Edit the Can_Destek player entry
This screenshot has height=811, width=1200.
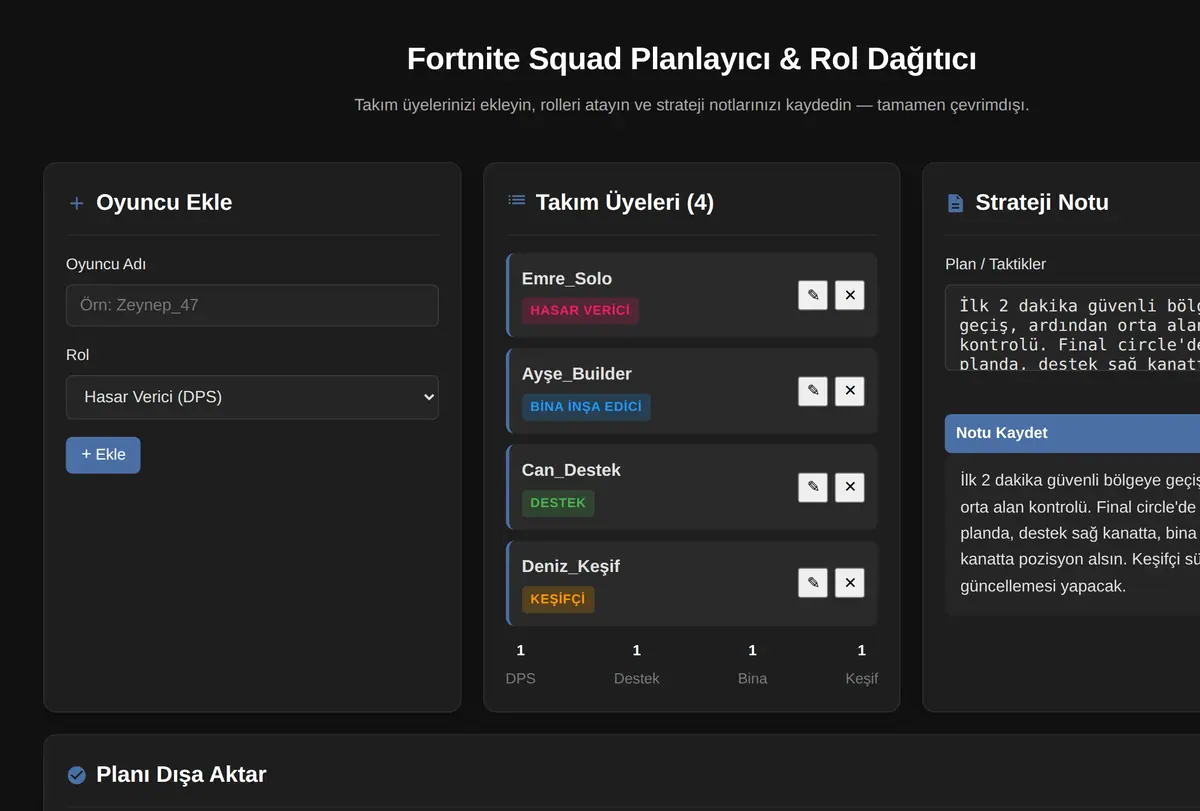pyautogui.click(x=813, y=487)
